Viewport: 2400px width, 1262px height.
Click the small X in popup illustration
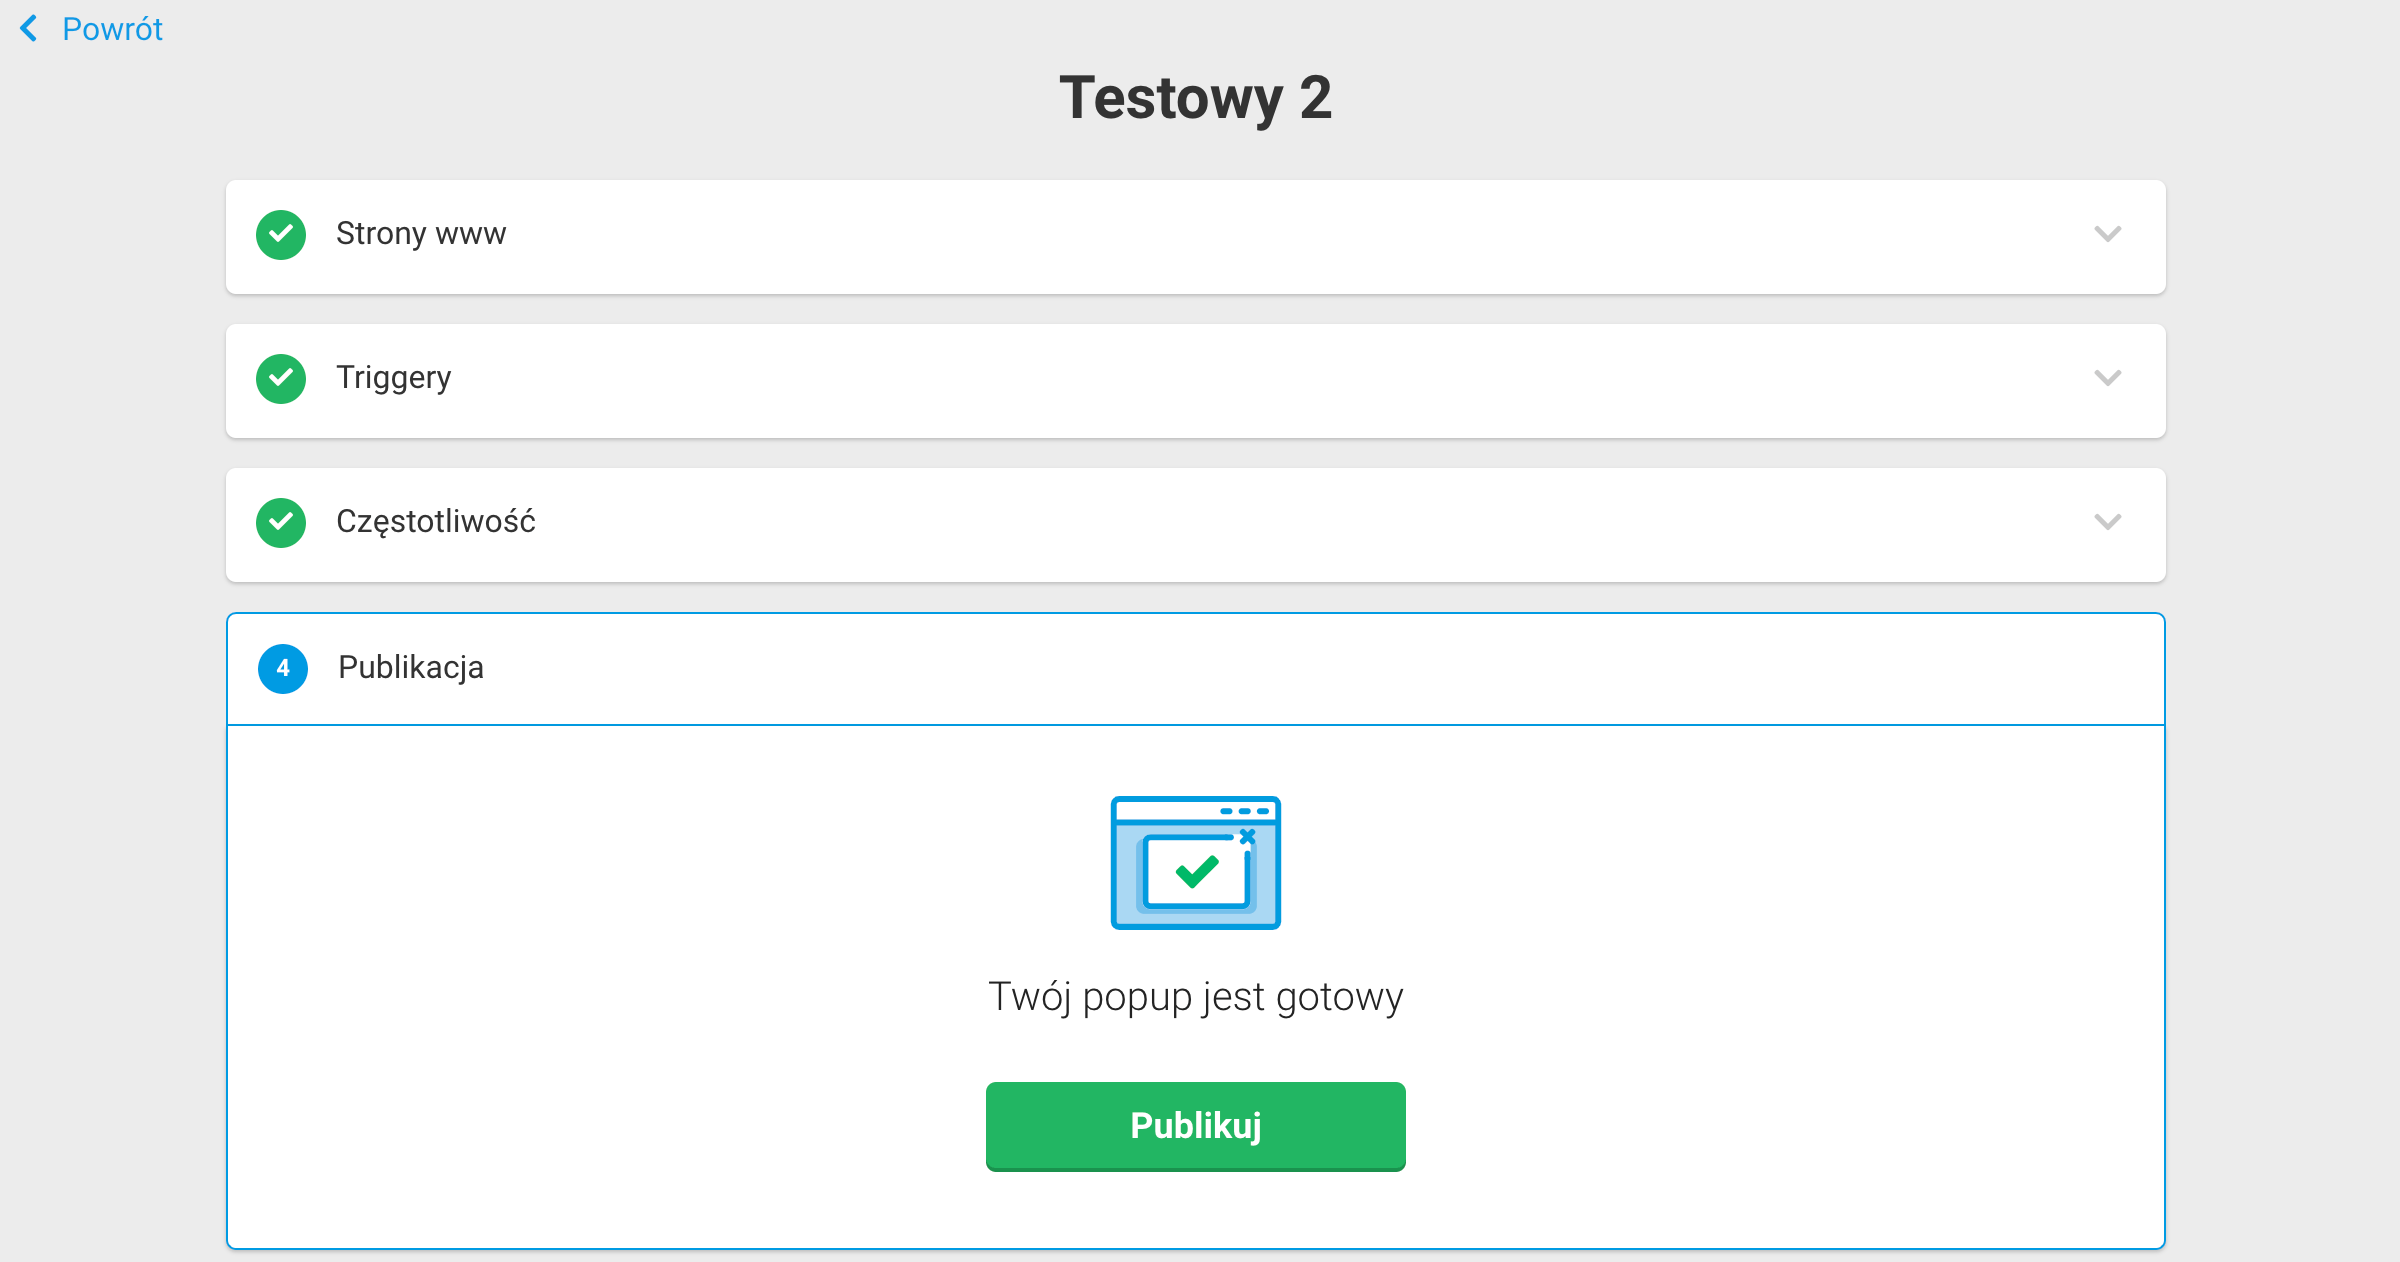(1247, 836)
